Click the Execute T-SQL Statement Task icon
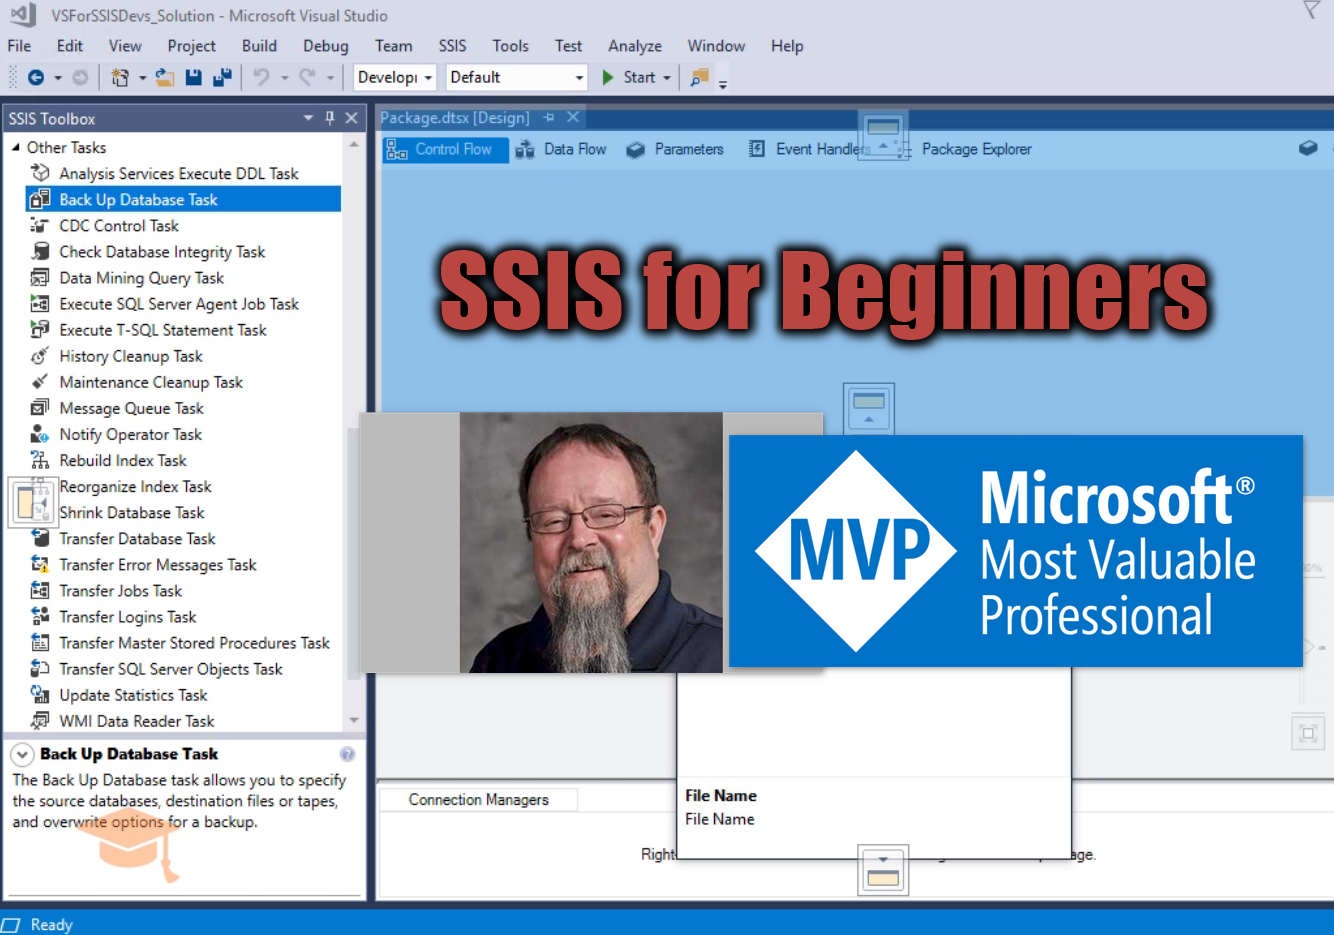1334x935 pixels. [40, 329]
